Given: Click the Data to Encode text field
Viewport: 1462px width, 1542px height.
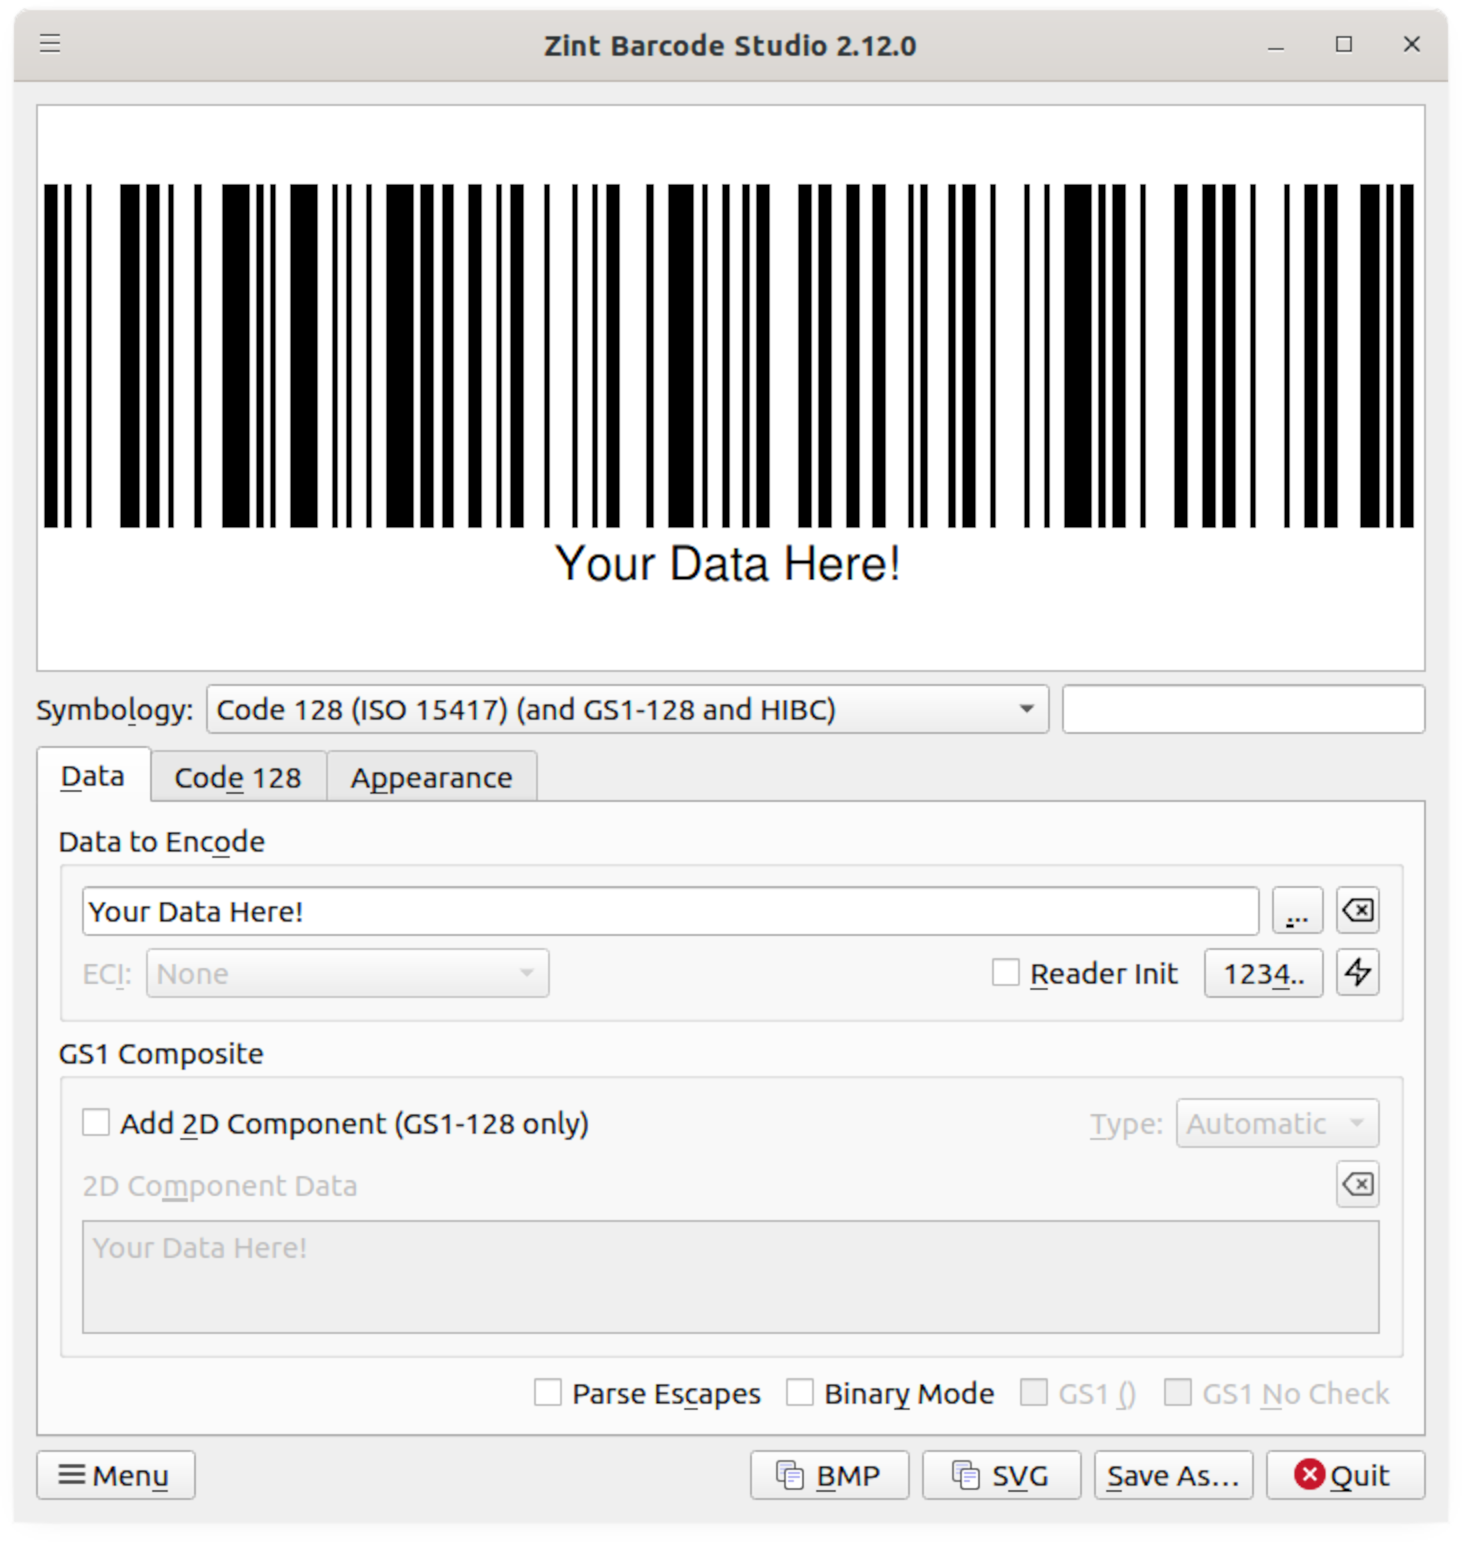Looking at the screenshot, I should (670, 911).
